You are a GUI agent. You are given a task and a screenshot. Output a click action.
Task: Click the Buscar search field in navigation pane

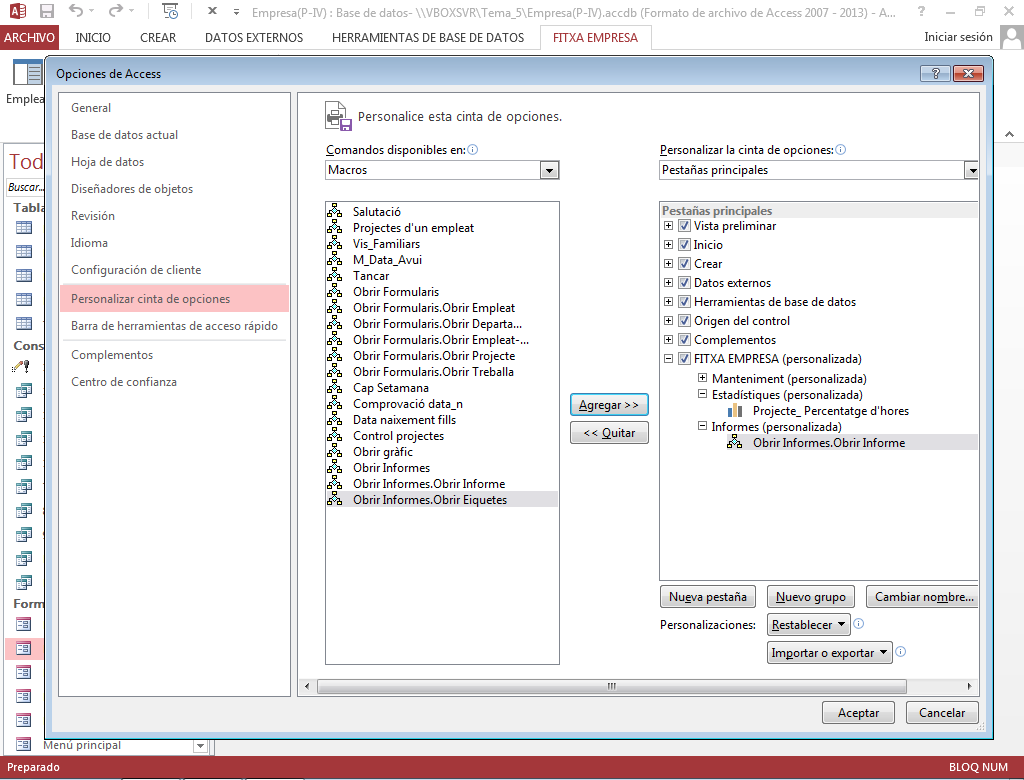pos(25,187)
